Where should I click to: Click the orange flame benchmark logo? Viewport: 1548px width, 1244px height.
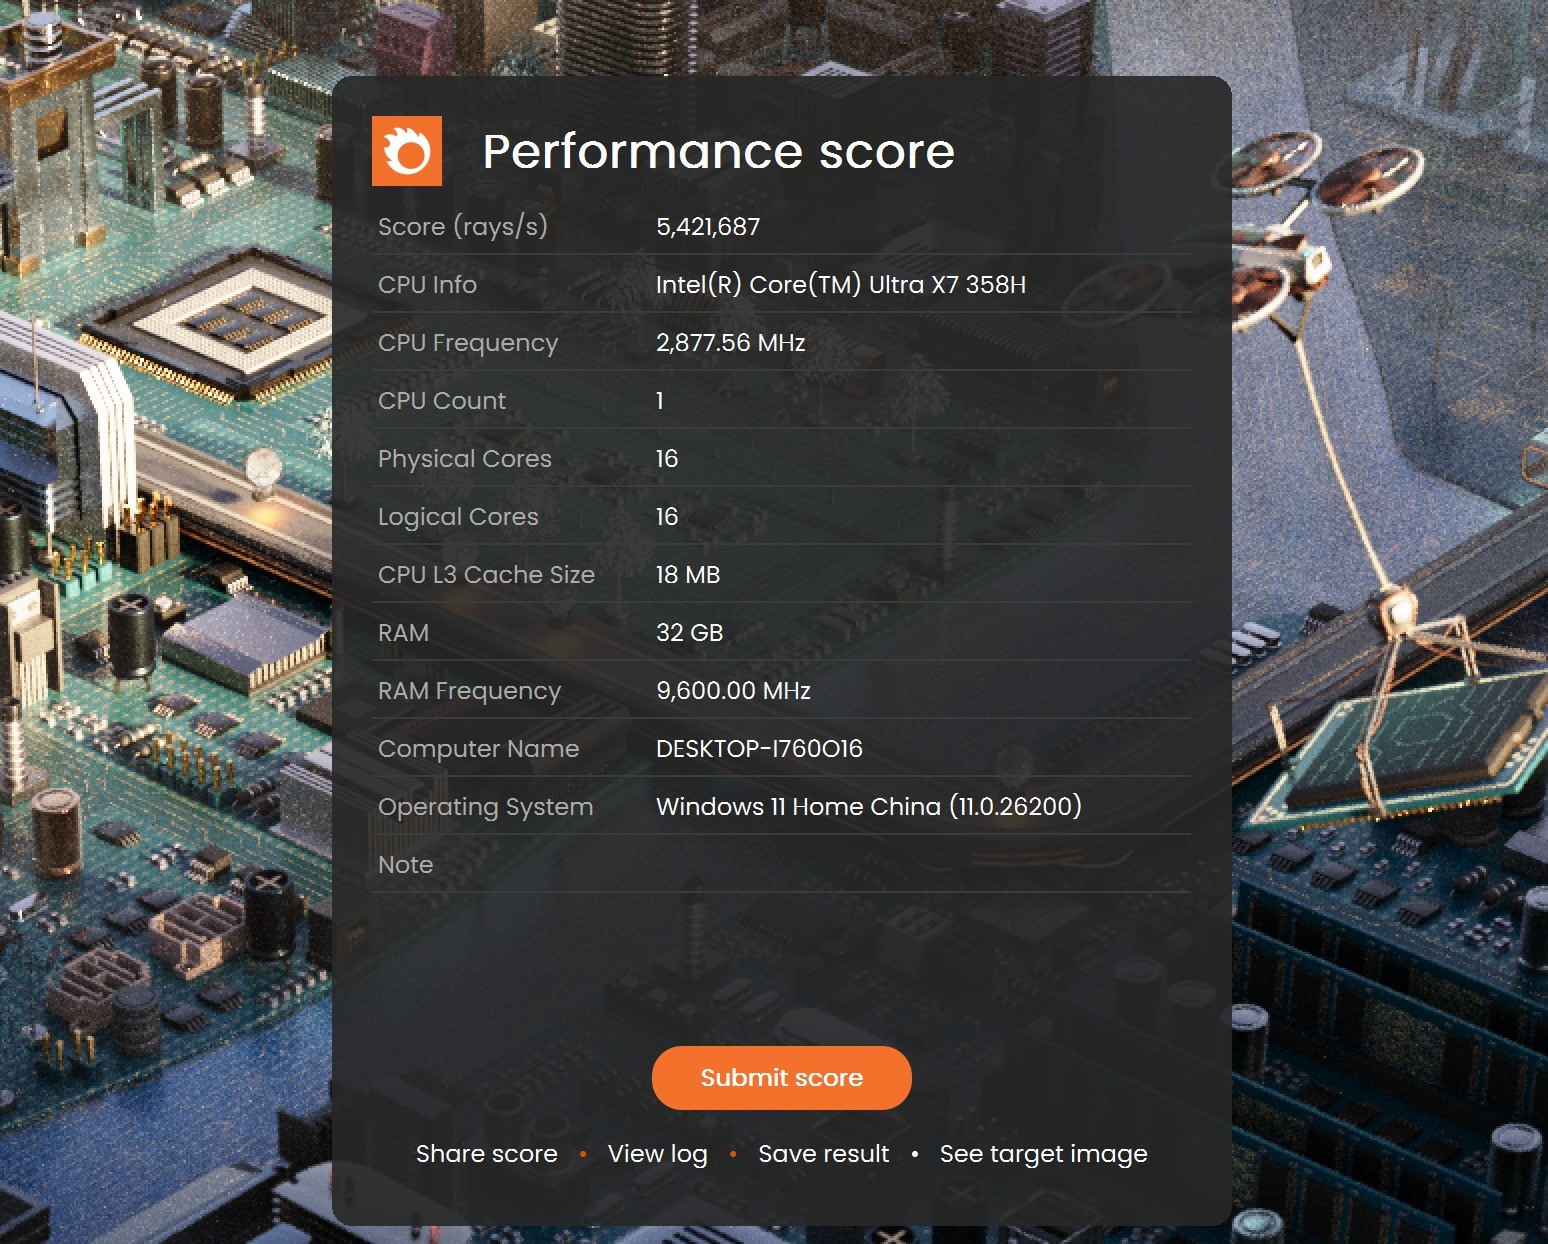tap(407, 151)
